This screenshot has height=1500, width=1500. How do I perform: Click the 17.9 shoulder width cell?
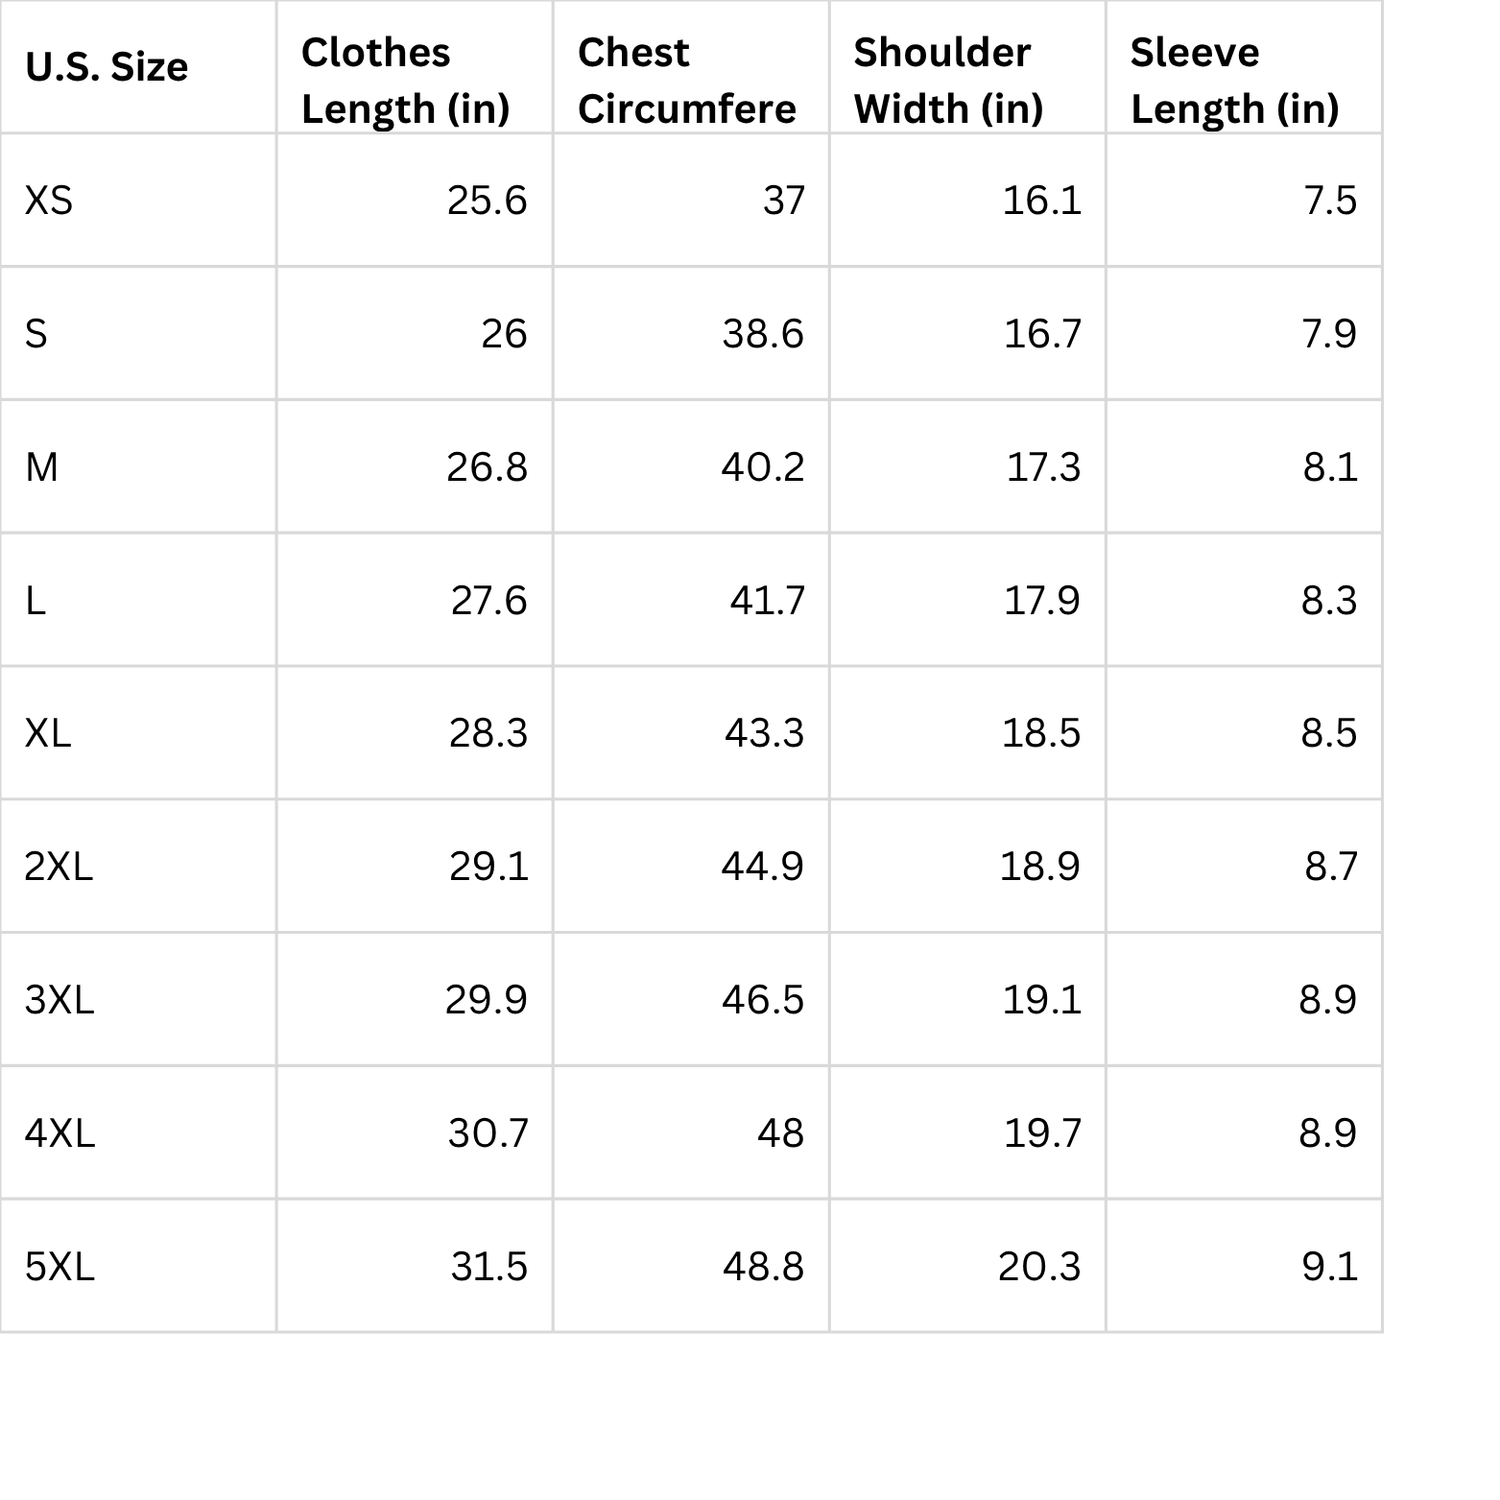point(967,600)
